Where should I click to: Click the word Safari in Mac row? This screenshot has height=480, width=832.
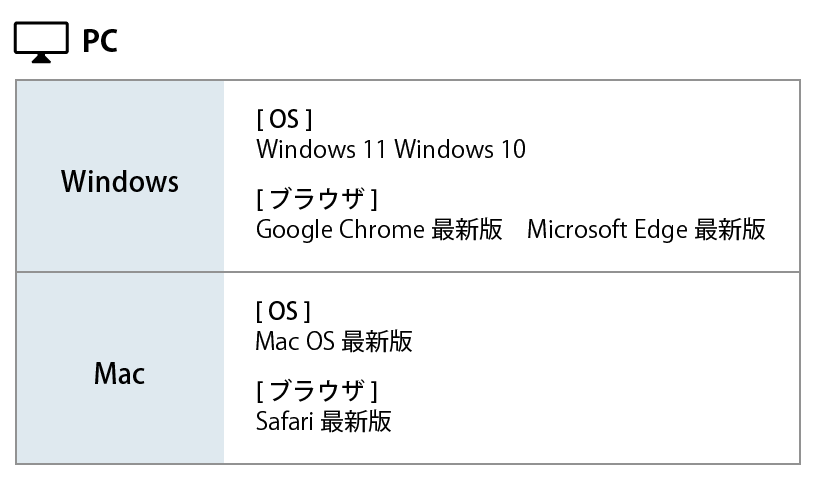click(x=284, y=422)
